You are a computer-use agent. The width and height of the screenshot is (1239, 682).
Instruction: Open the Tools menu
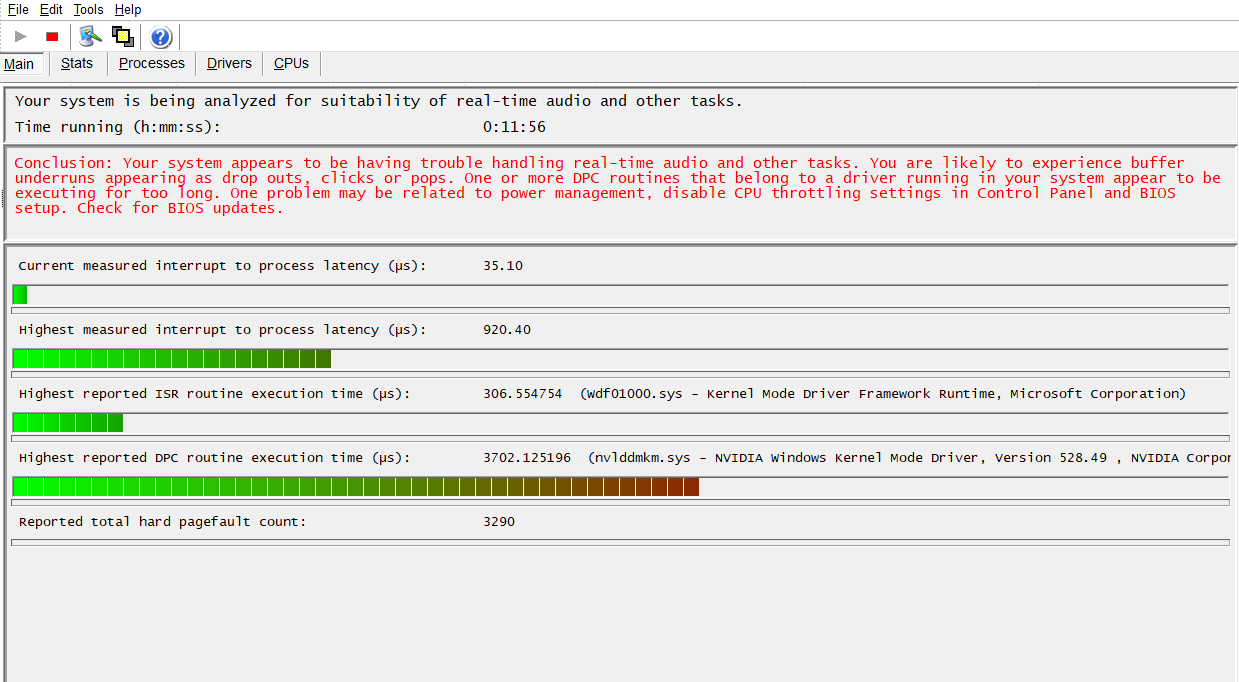88,9
